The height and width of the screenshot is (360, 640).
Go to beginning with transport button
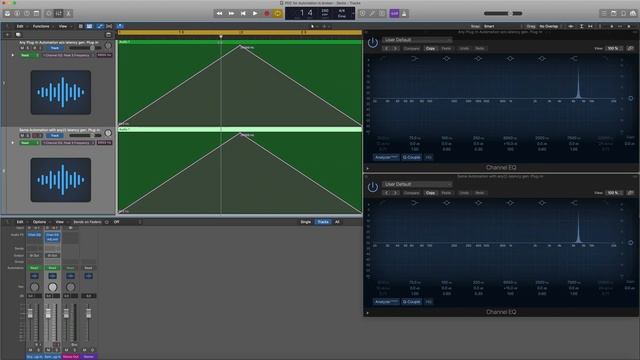pyautogui.click(x=243, y=13)
